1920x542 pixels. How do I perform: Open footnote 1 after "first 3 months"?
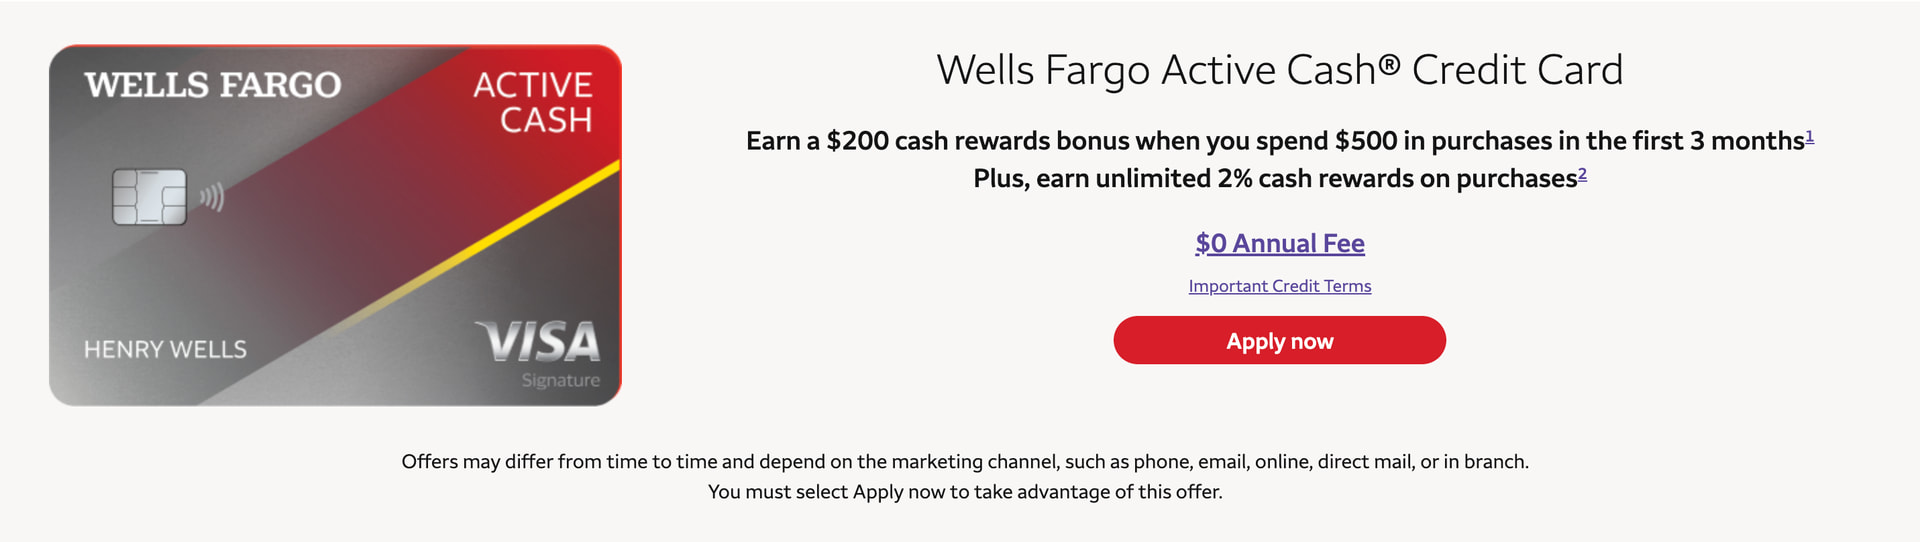click(1809, 136)
